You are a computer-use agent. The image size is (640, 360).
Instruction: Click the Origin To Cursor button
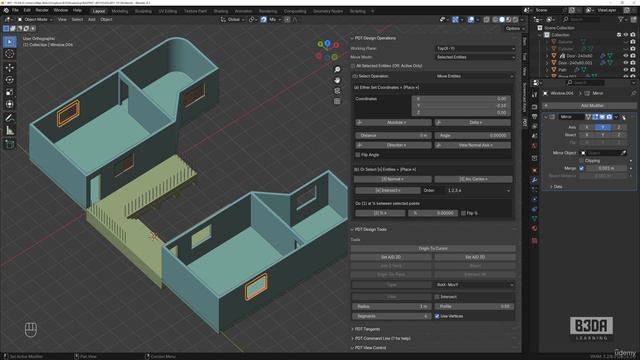click(433, 249)
